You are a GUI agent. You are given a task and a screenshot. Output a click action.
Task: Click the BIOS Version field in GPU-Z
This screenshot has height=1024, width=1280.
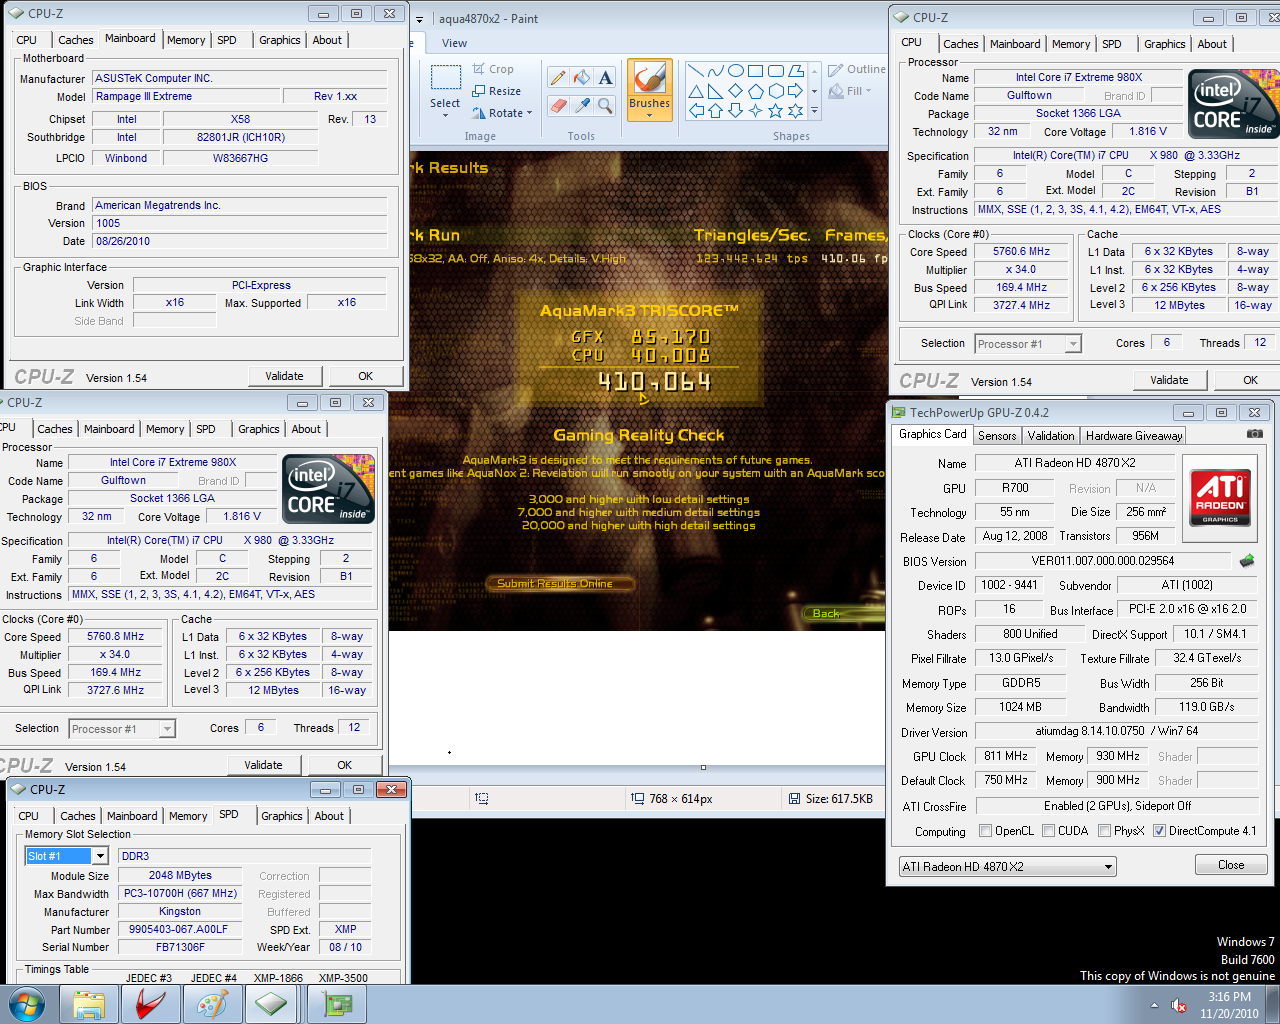pos(1102,561)
